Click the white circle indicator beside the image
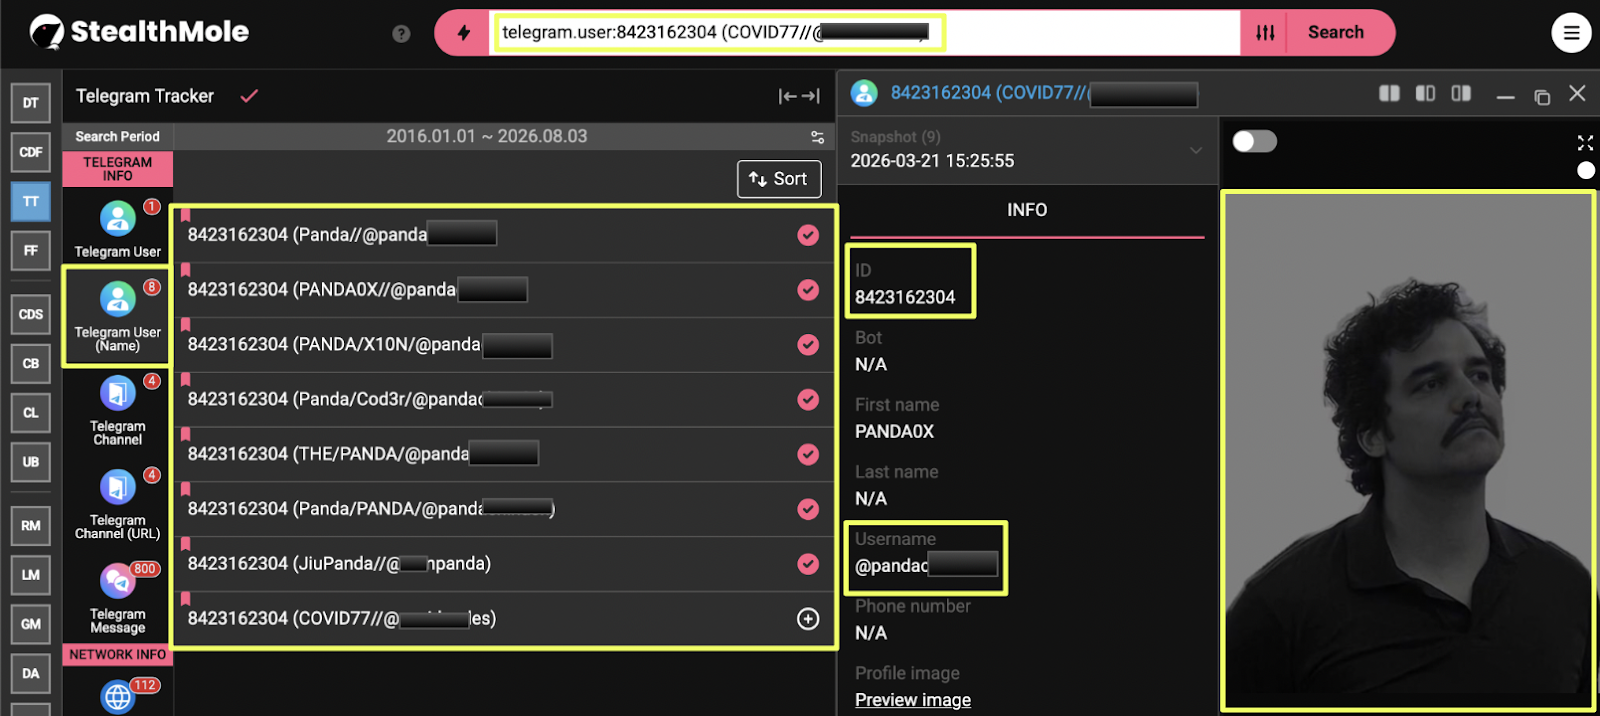Viewport: 1600px width, 716px height. 1586,170
